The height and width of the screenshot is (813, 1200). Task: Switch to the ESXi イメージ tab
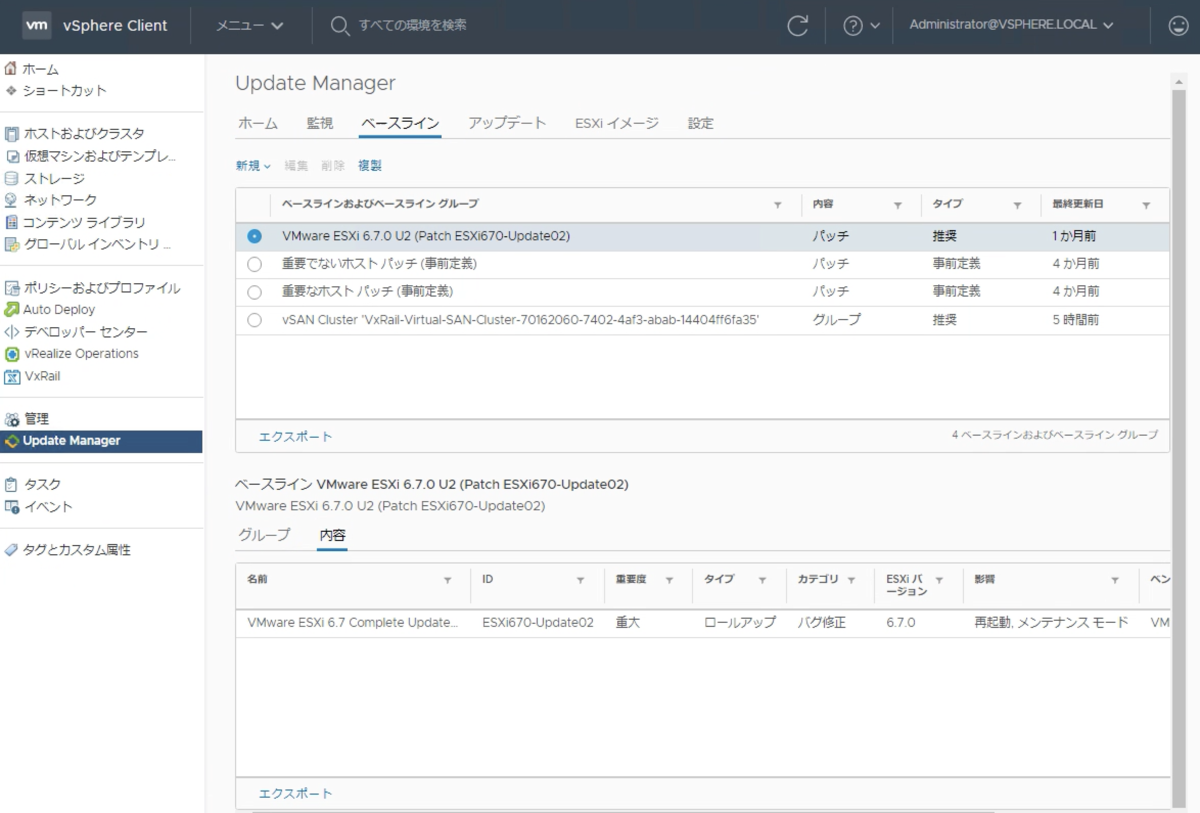[617, 123]
